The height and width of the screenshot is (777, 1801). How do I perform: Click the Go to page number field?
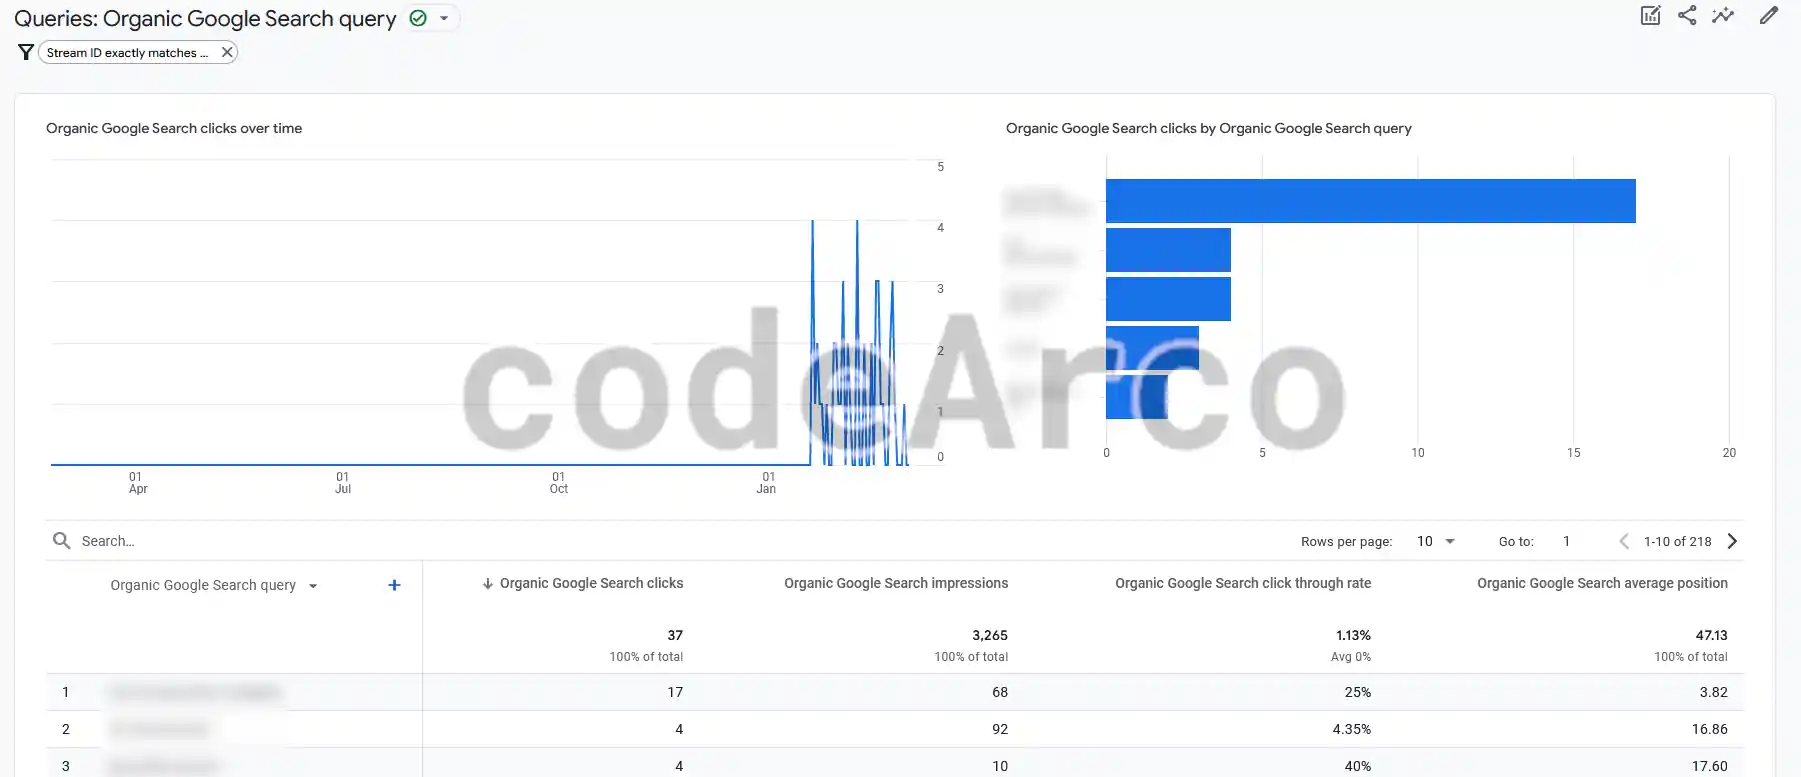pos(1567,541)
